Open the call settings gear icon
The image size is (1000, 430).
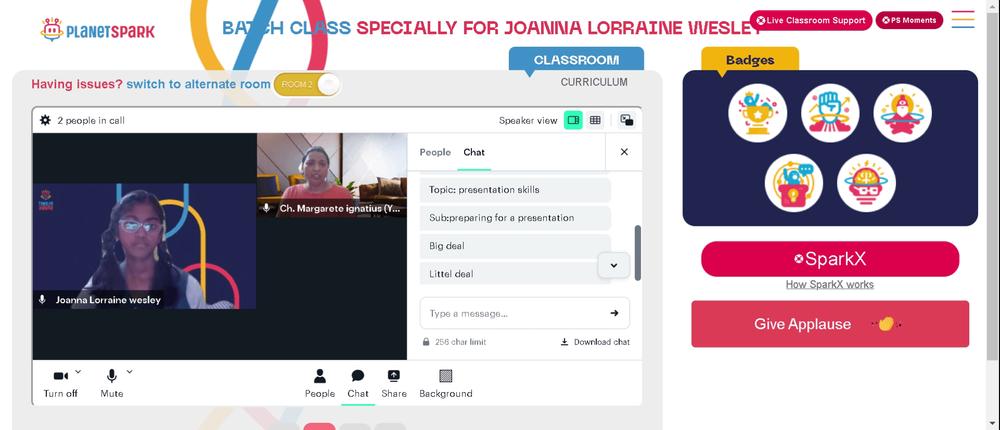coord(45,120)
